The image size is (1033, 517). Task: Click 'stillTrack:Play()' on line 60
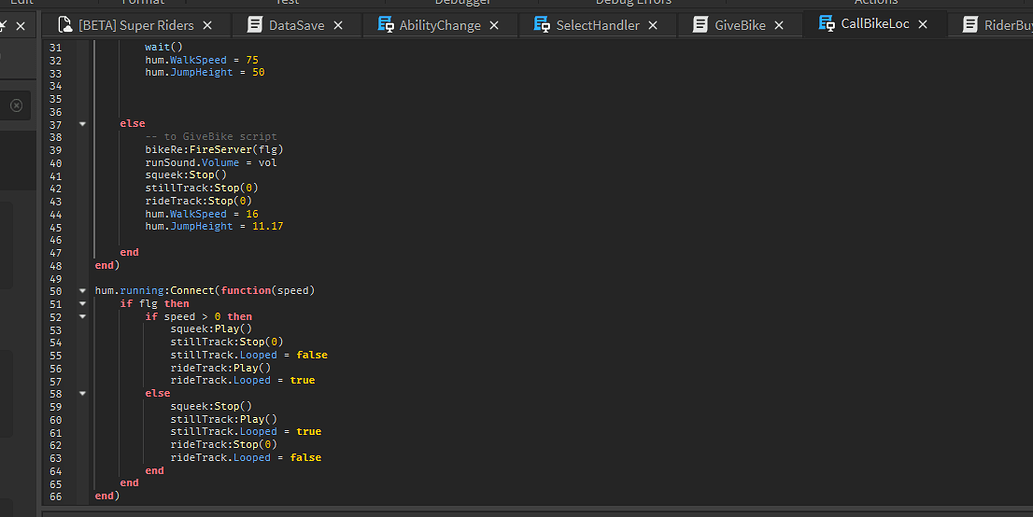point(224,419)
